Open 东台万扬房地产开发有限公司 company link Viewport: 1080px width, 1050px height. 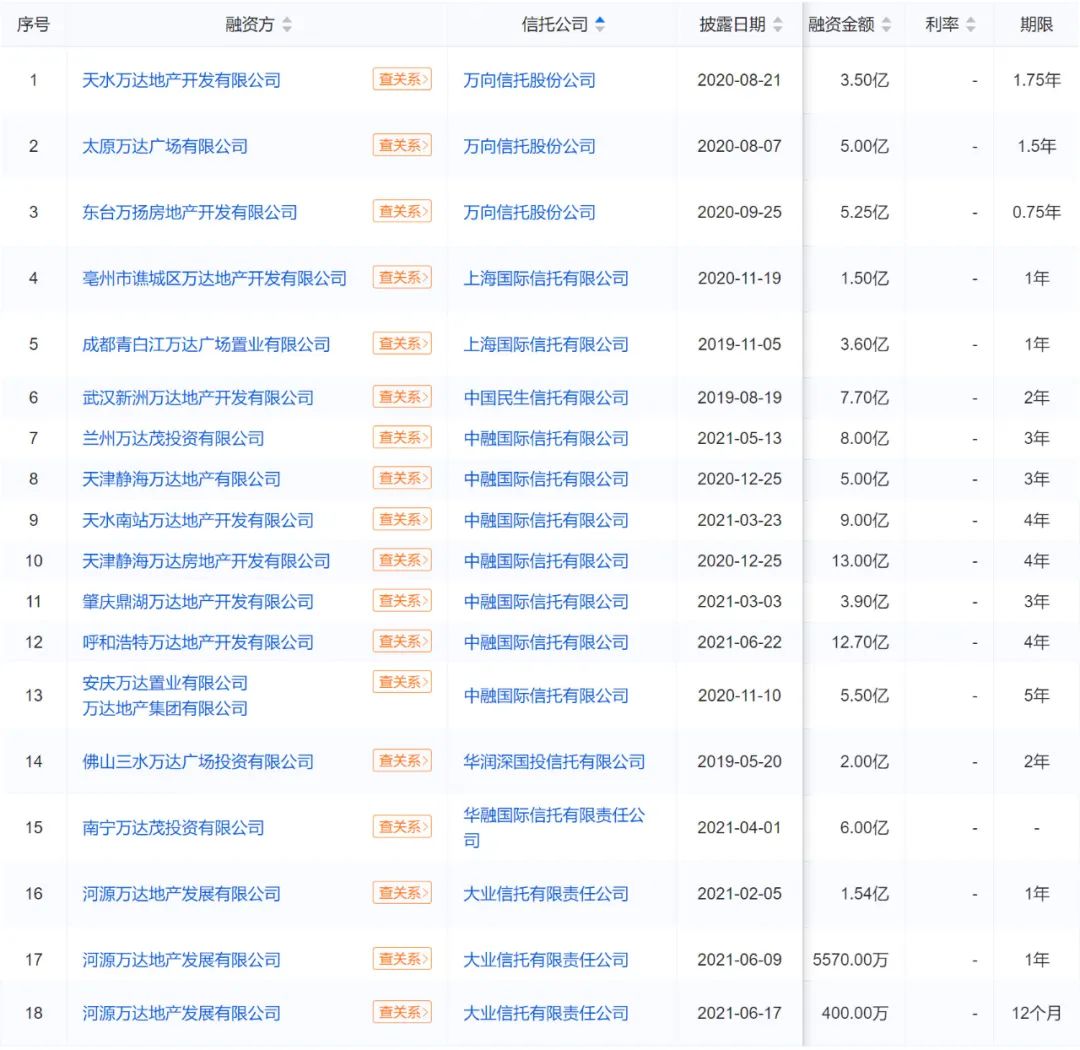[x=189, y=212]
